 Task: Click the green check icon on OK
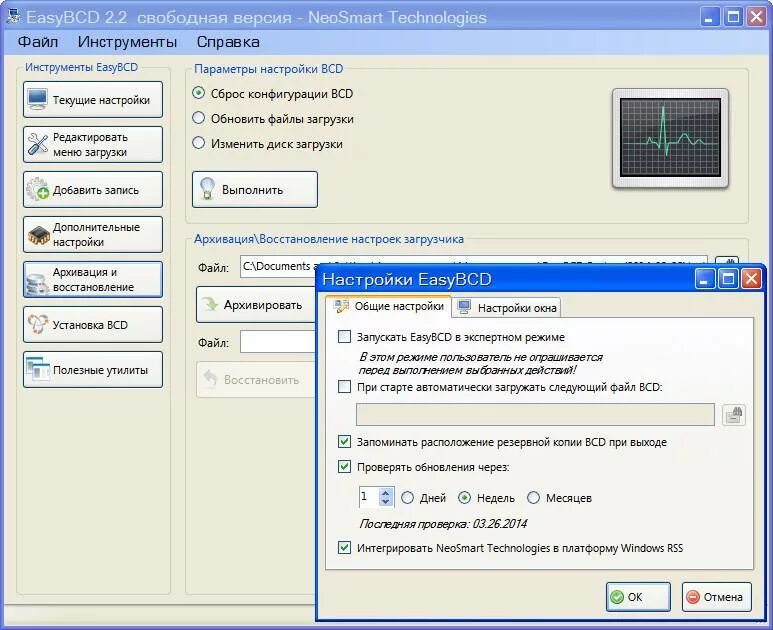tap(617, 597)
